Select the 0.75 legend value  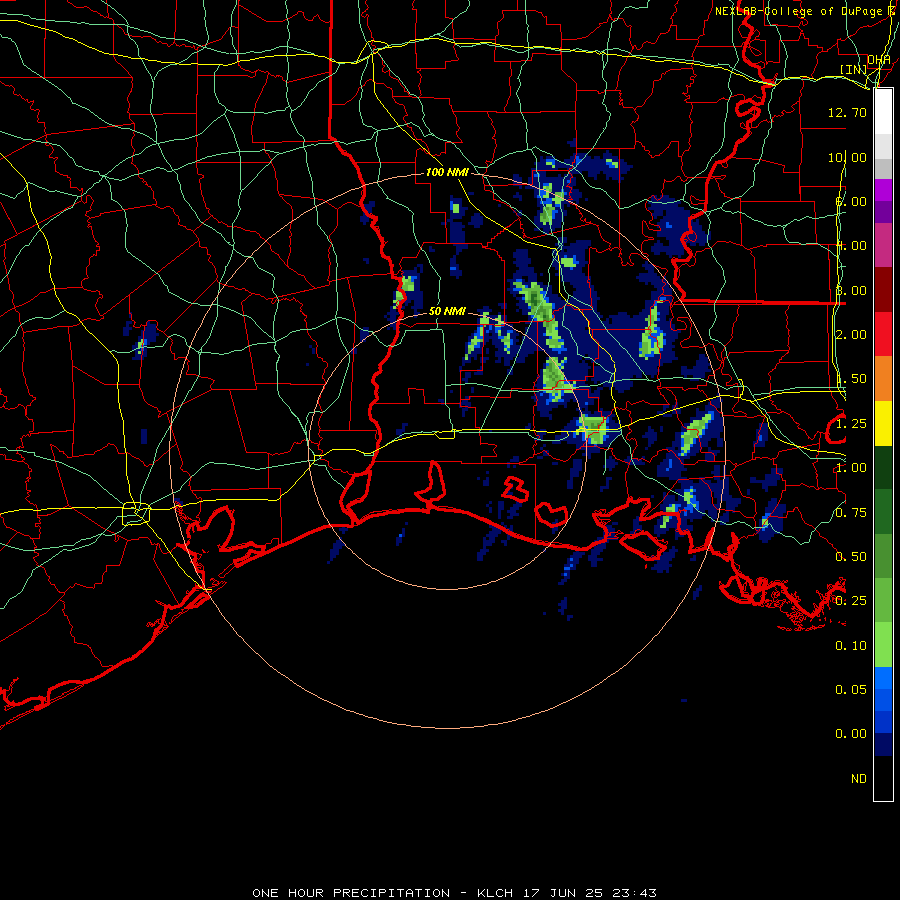point(851,513)
